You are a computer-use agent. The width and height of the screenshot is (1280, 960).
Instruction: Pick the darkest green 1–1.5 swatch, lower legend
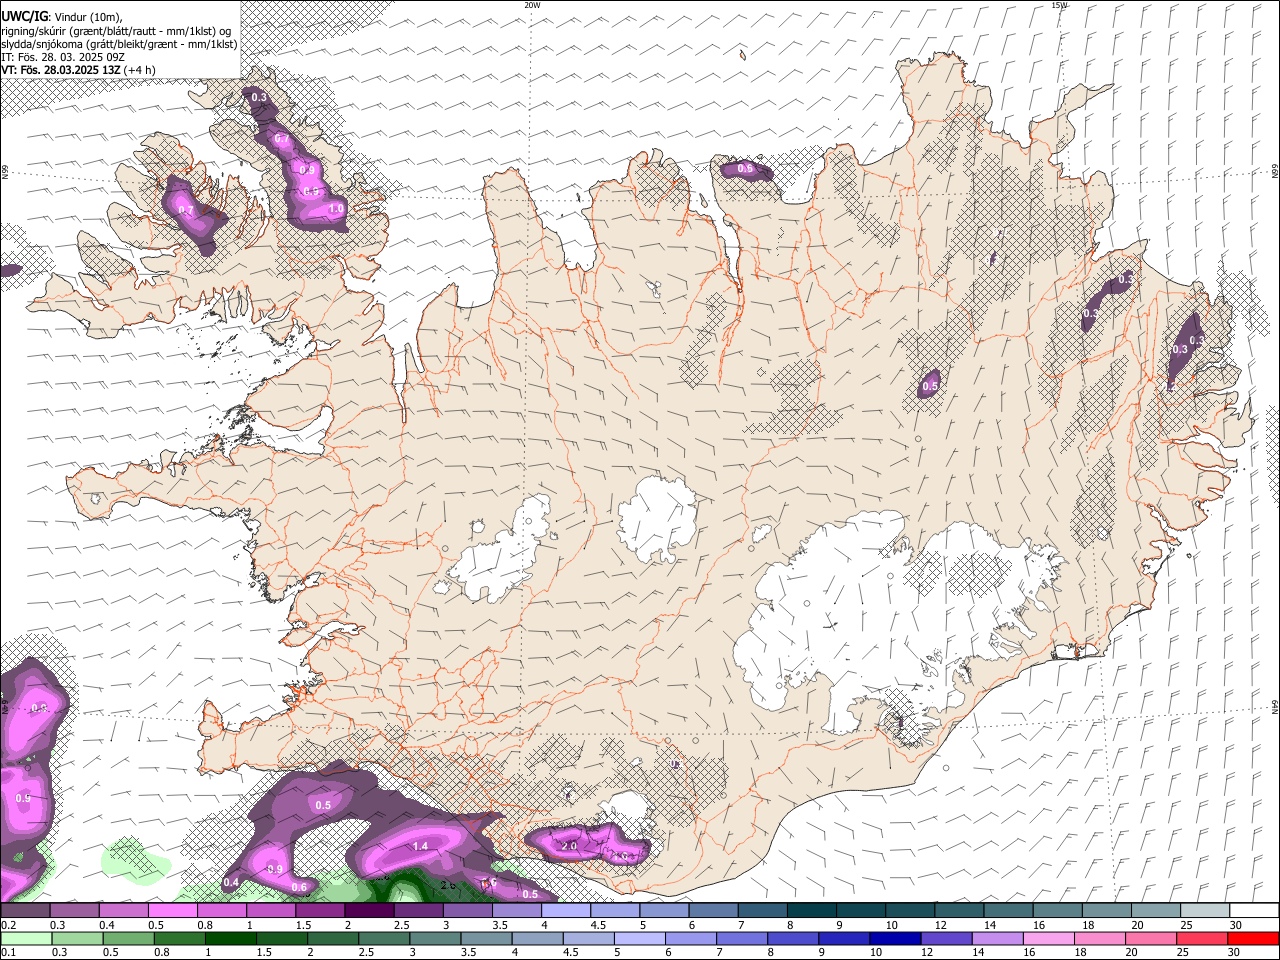pyautogui.click(x=232, y=938)
